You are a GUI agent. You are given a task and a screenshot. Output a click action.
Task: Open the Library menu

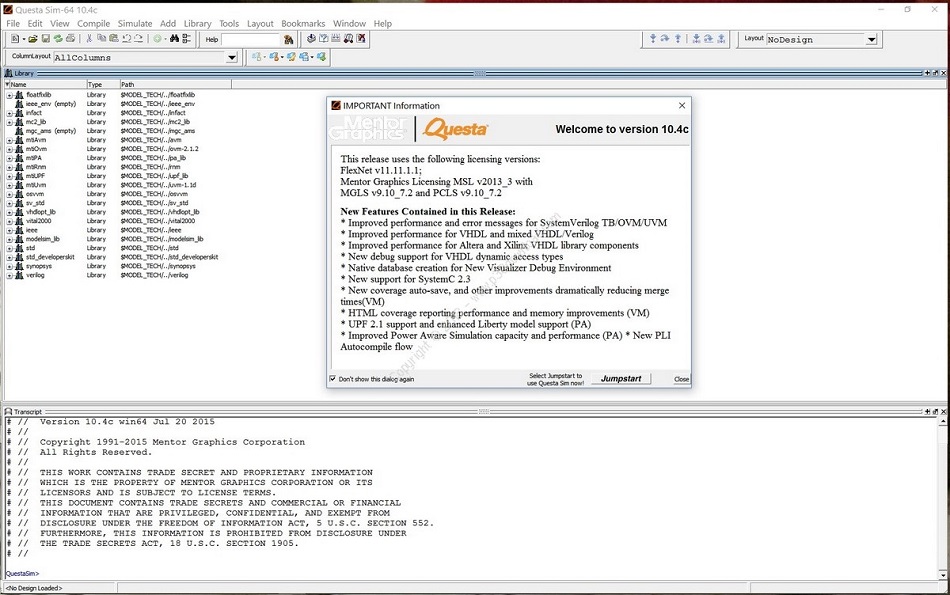198,24
